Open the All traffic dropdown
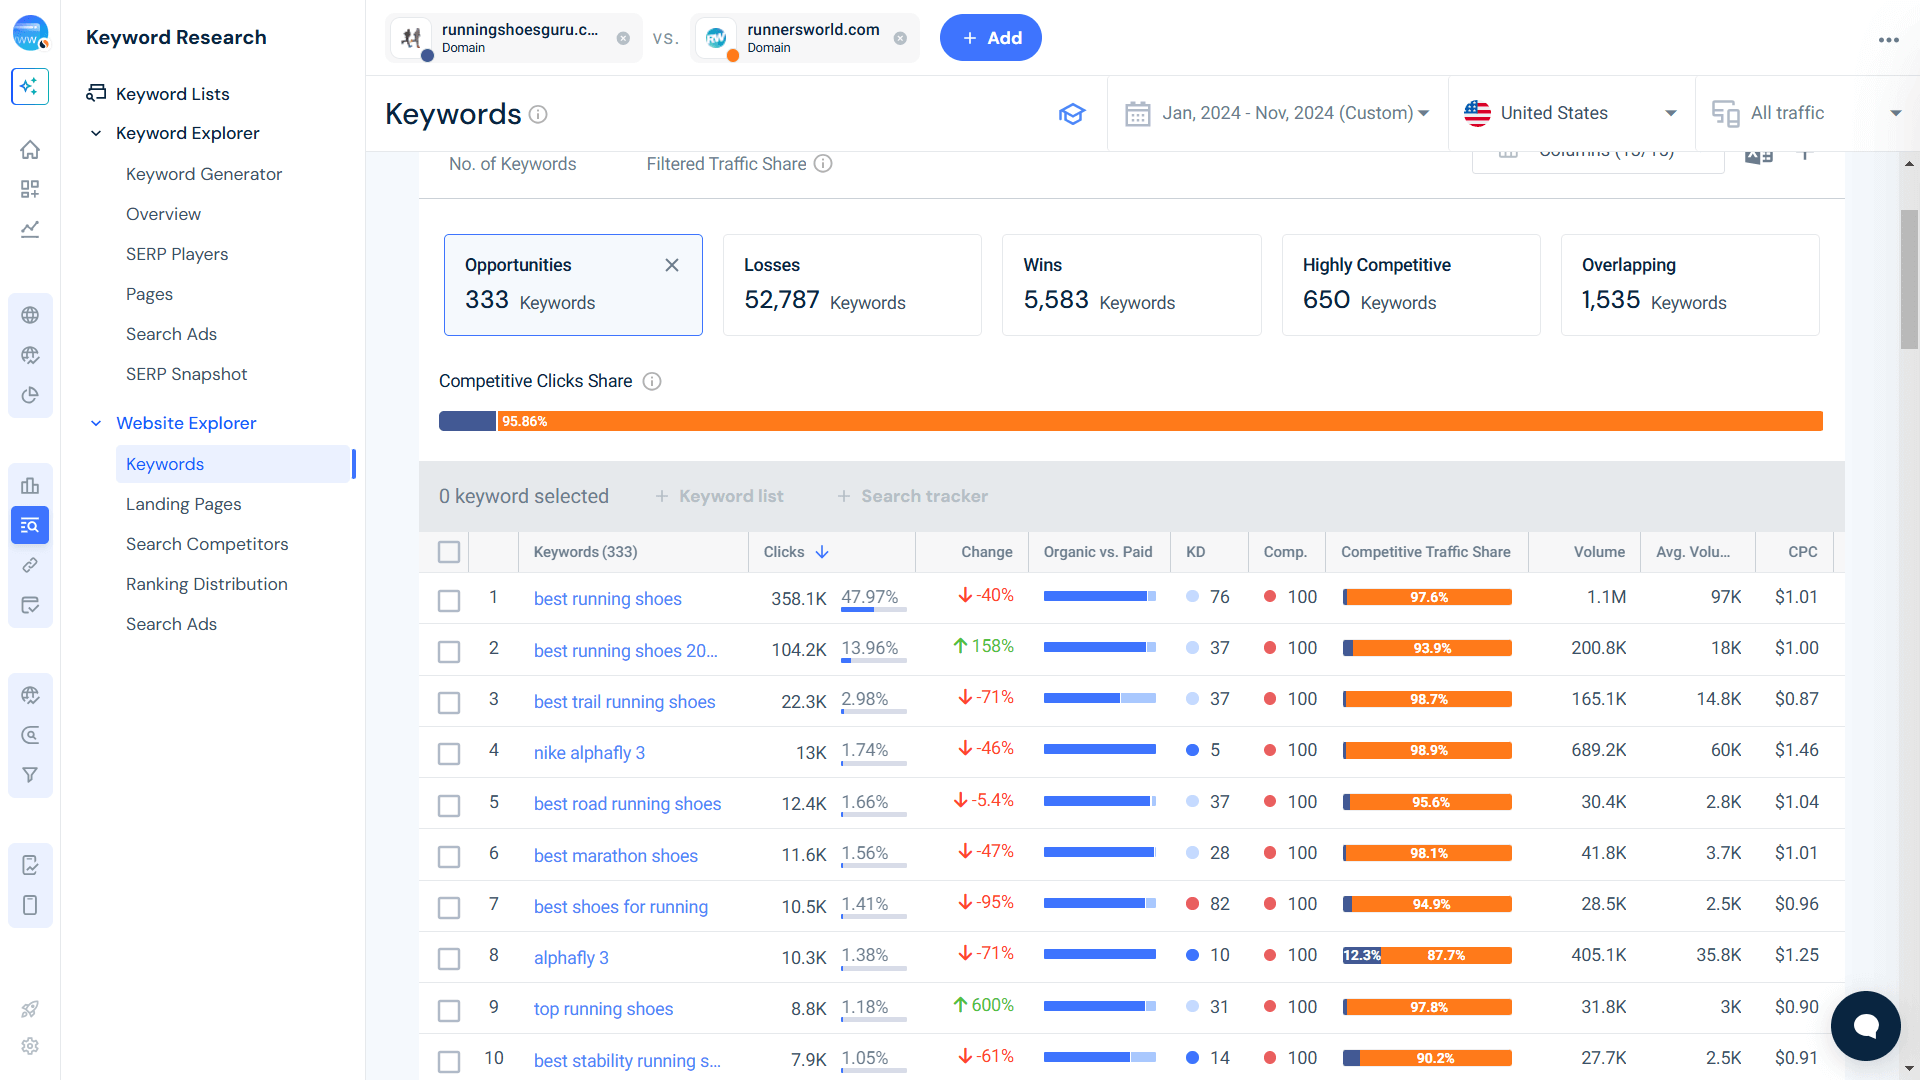 coord(1806,113)
